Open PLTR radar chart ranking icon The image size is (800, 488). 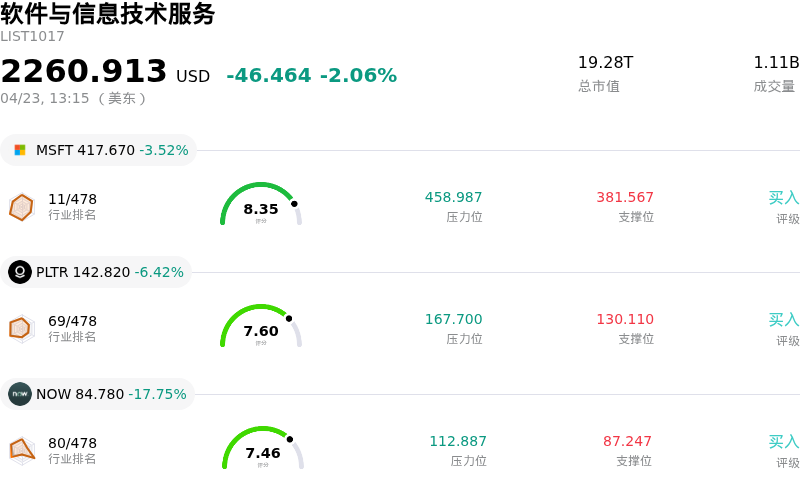pos(21,328)
